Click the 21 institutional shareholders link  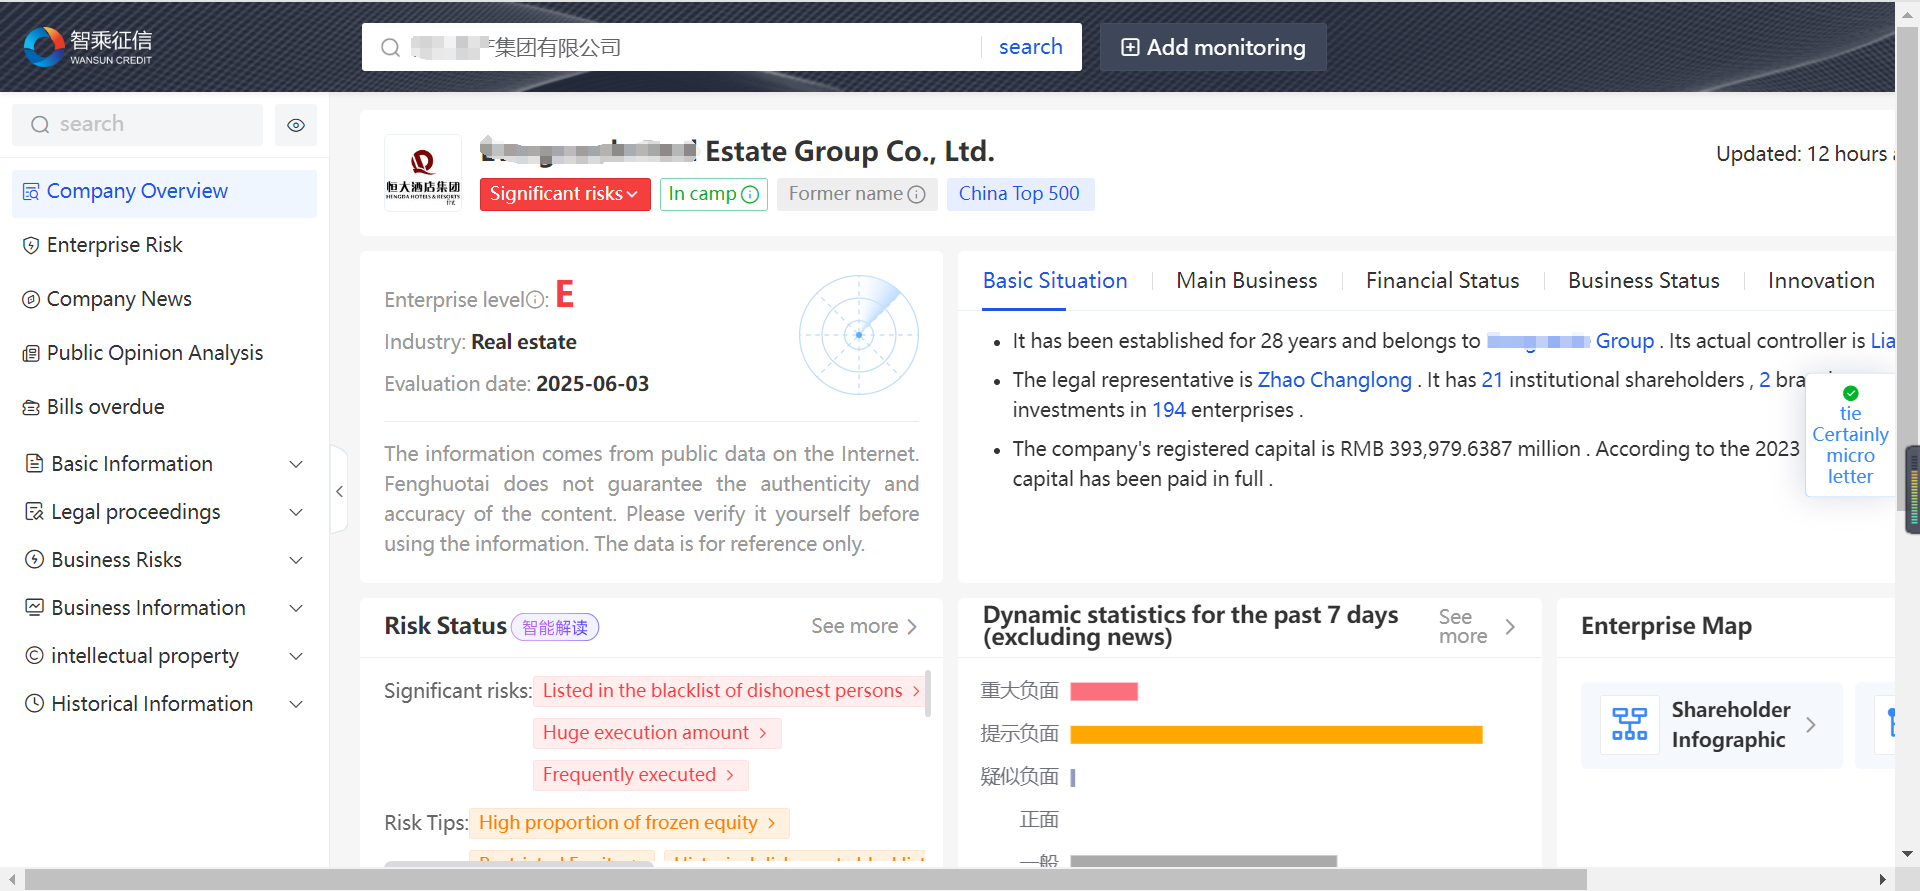point(1492,380)
